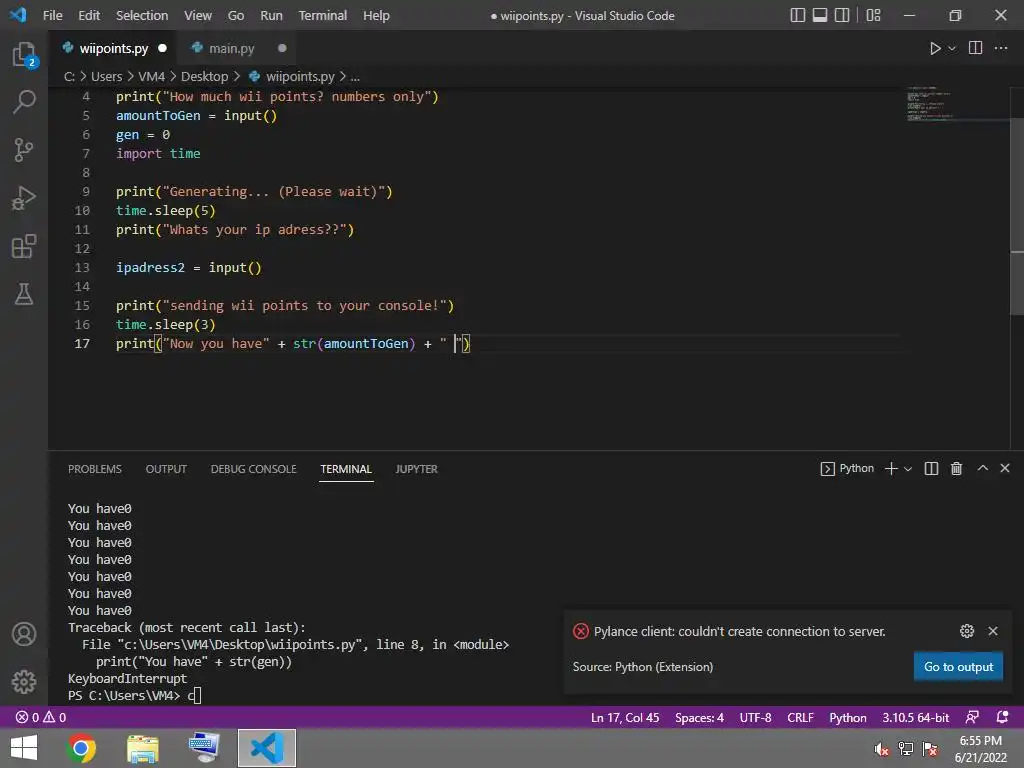Viewport: 1024px width, 768px height.
Task: Open Google Chrome from the taskbar
Action: click(x=81, y=748)
